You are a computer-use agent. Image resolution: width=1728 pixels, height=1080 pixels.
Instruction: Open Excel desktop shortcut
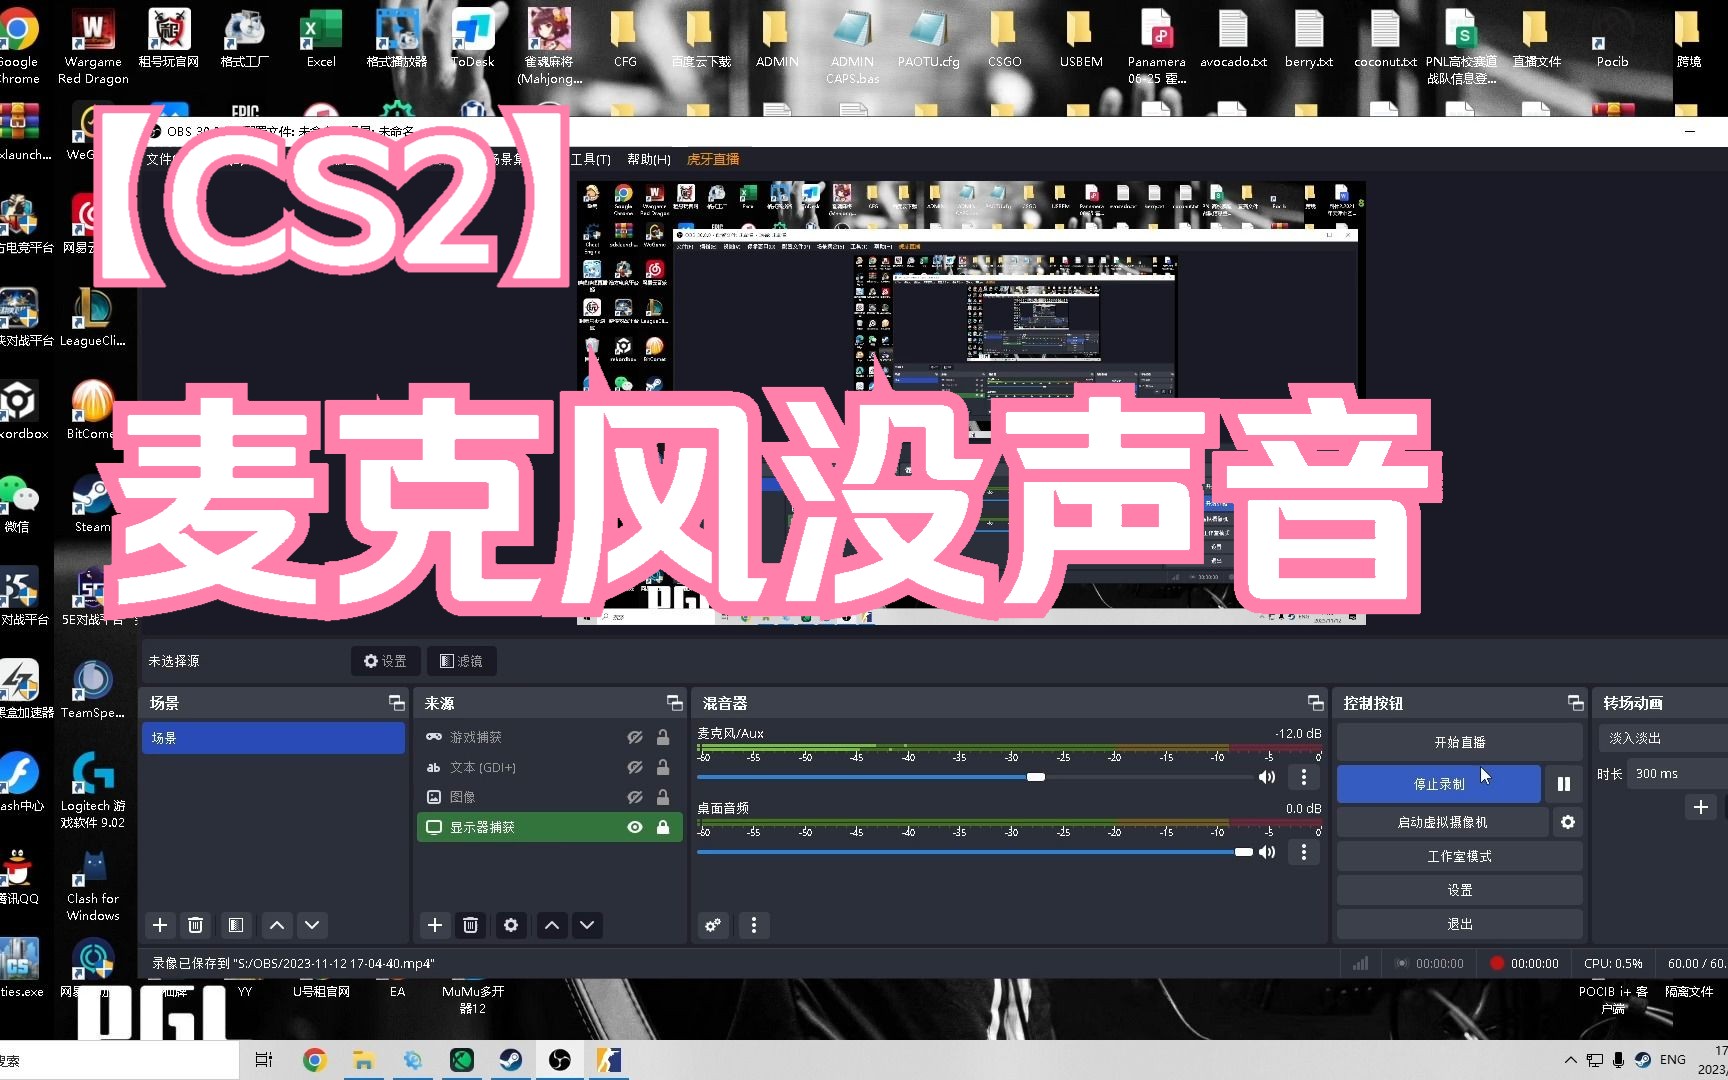pyautogui.click(x=321, y=38)
